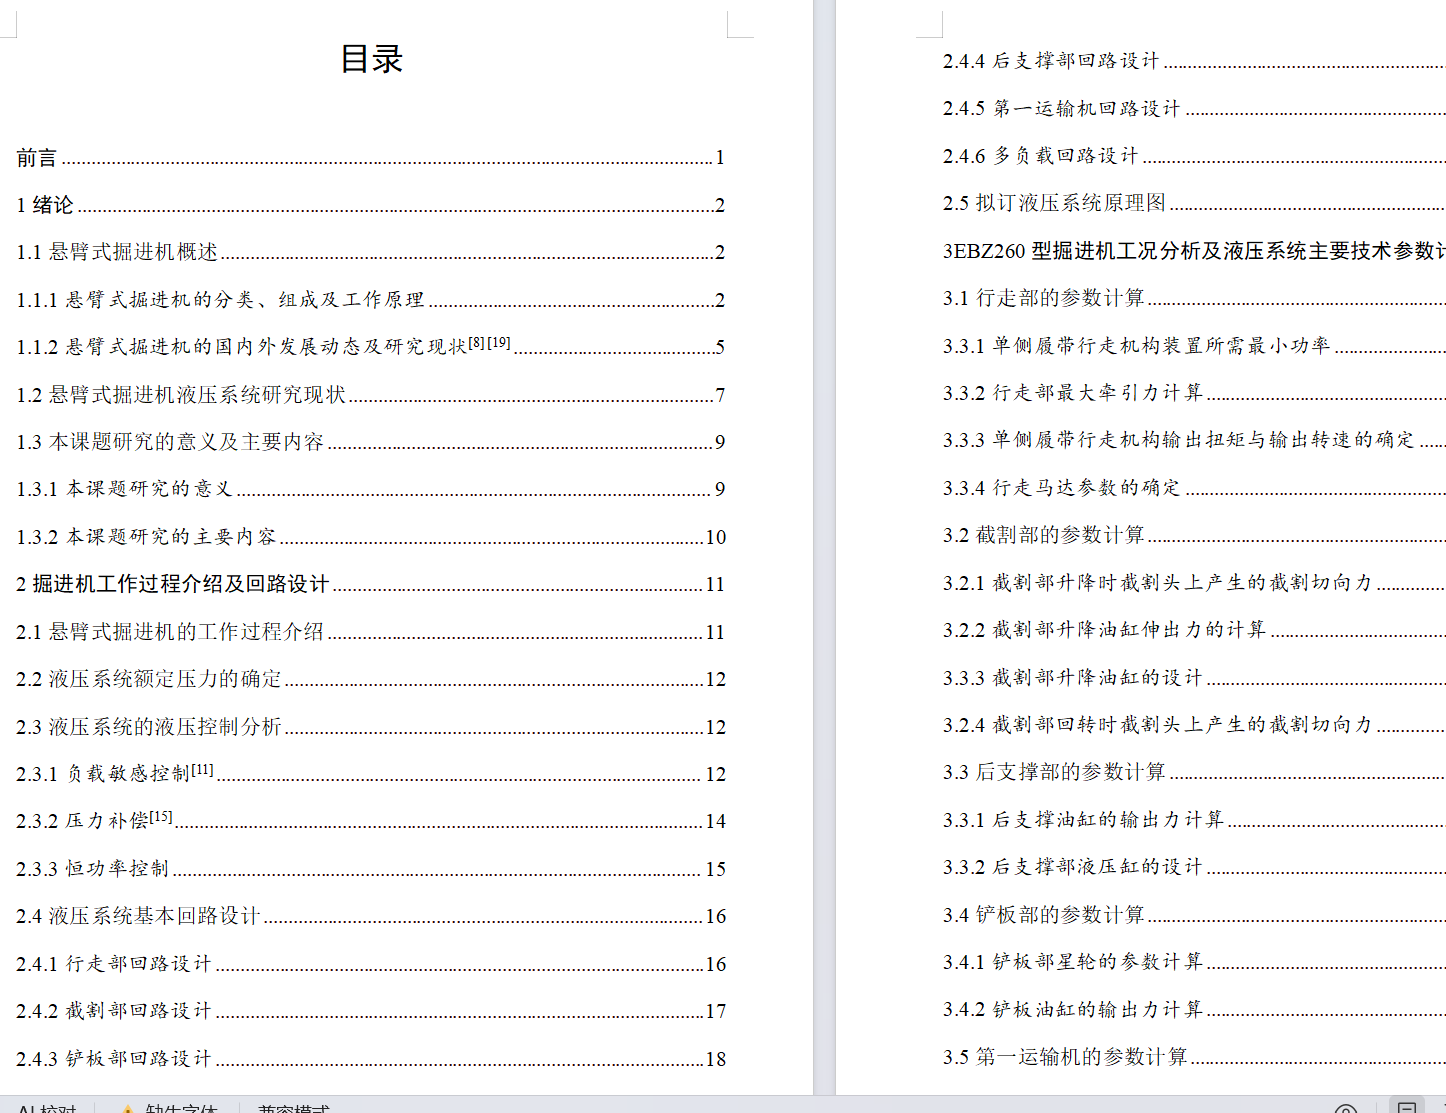Click citation [11] after 负载敏感控制
Image resolution: width=1446 pixels, height=1113 pixels.
[202, 769]
